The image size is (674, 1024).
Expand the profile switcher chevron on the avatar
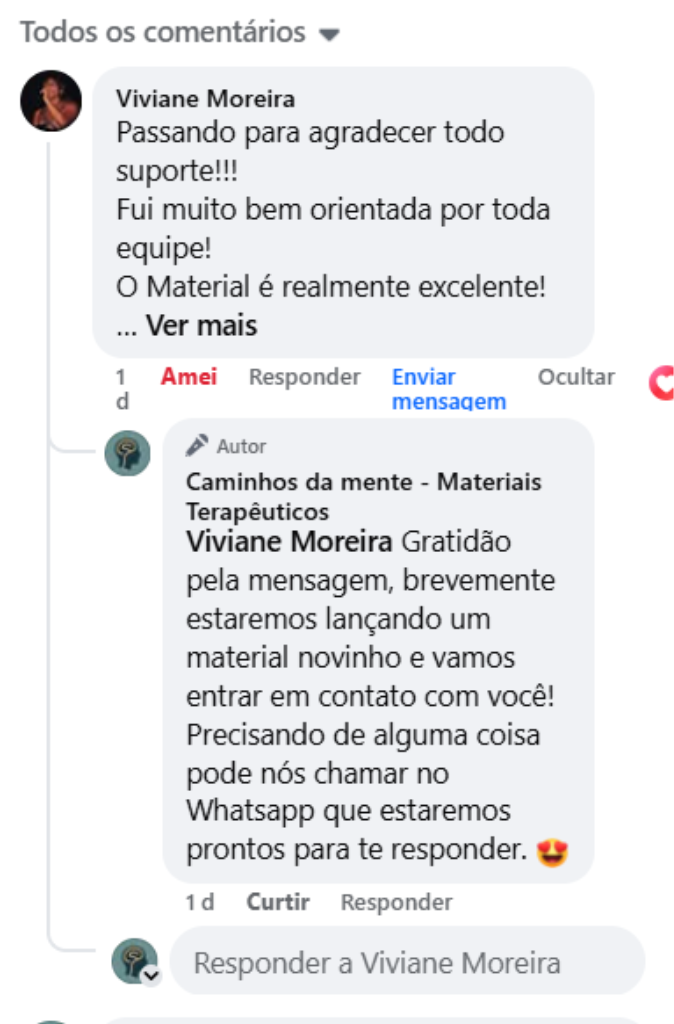pyautogui.click(x=151, y=976)
